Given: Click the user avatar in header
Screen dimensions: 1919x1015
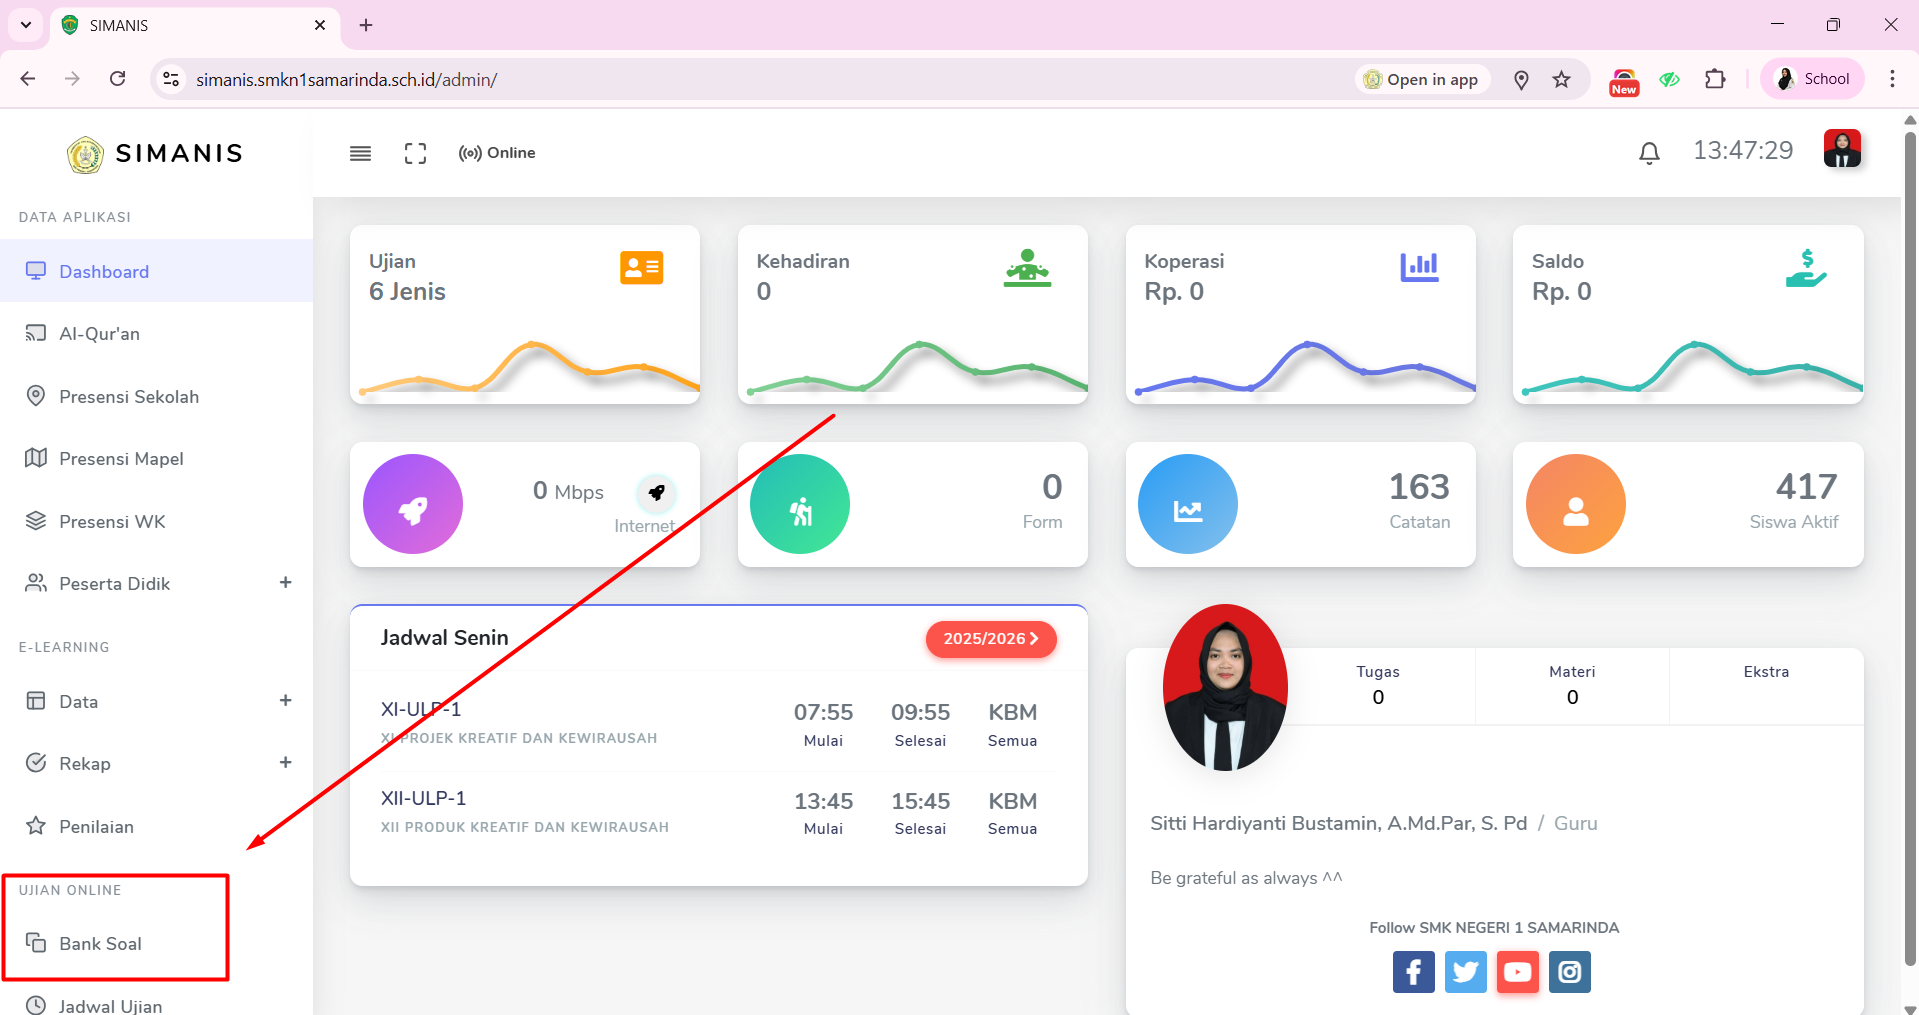Looking at the screenshot, I should coord(1841,150).
